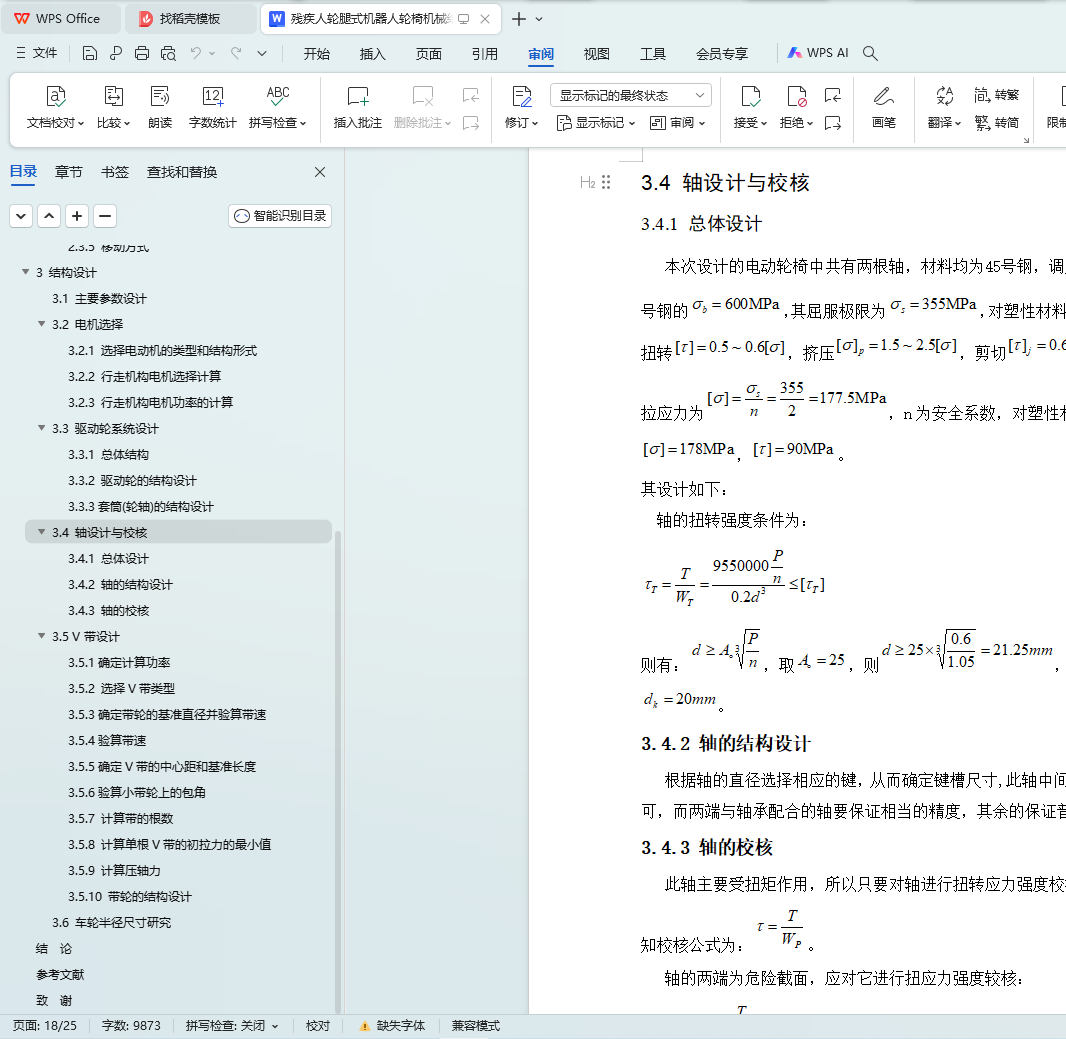
Task: Toggle 拼写检查 status in status bar
Action: point(232,1025)
